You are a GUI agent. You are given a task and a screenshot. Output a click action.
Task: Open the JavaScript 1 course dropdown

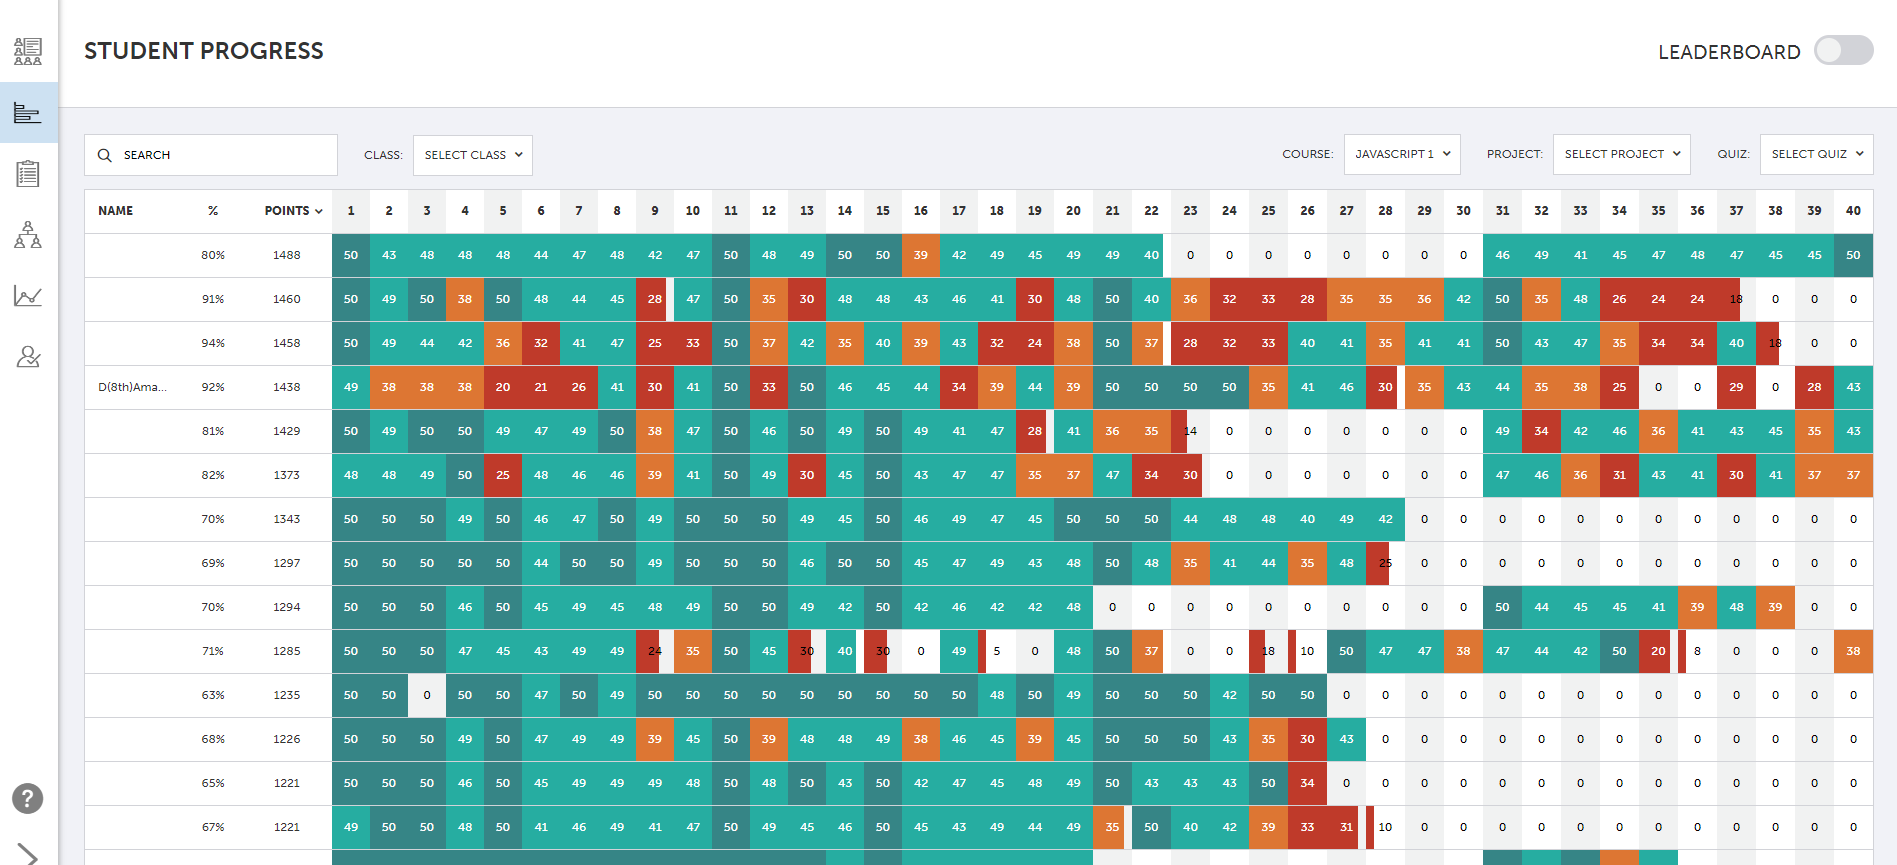(1402, 154)
